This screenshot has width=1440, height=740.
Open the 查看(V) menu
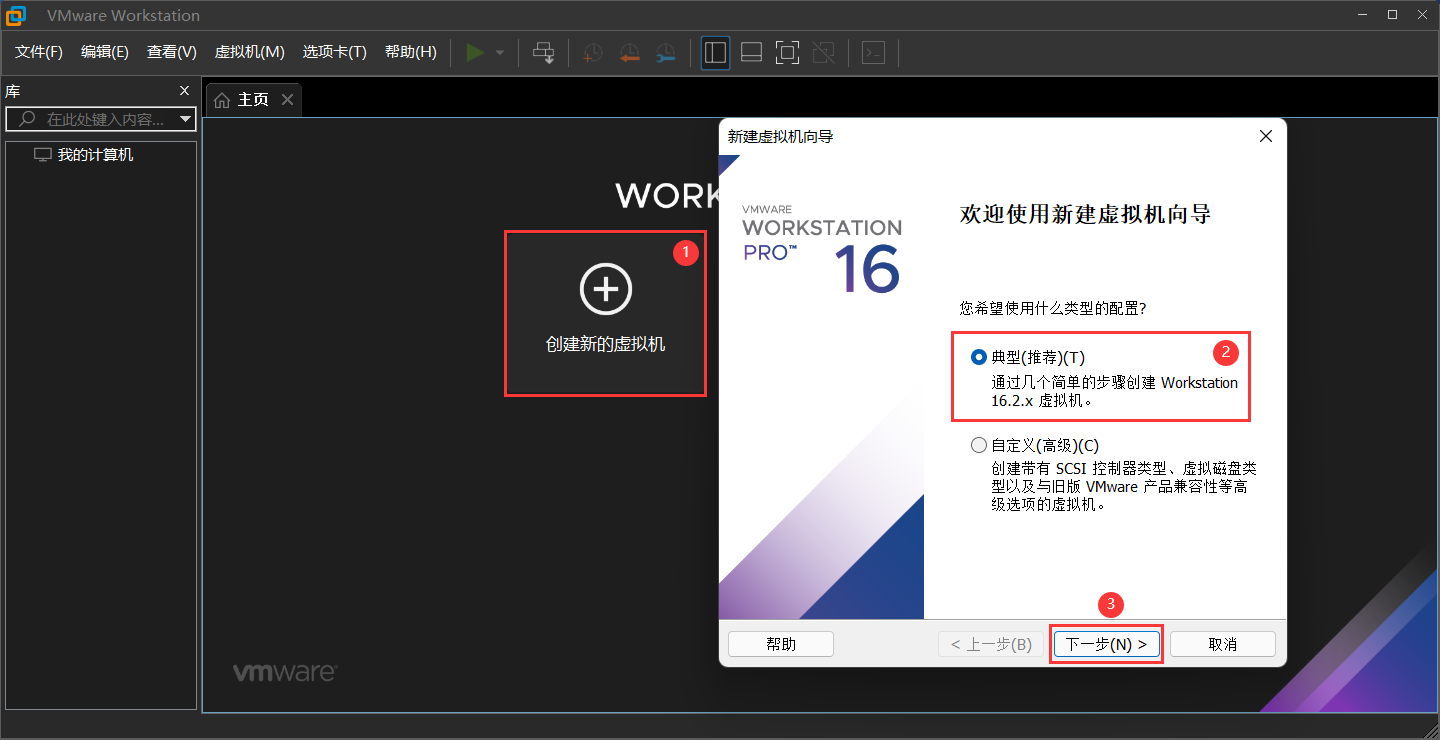[172, 52]
